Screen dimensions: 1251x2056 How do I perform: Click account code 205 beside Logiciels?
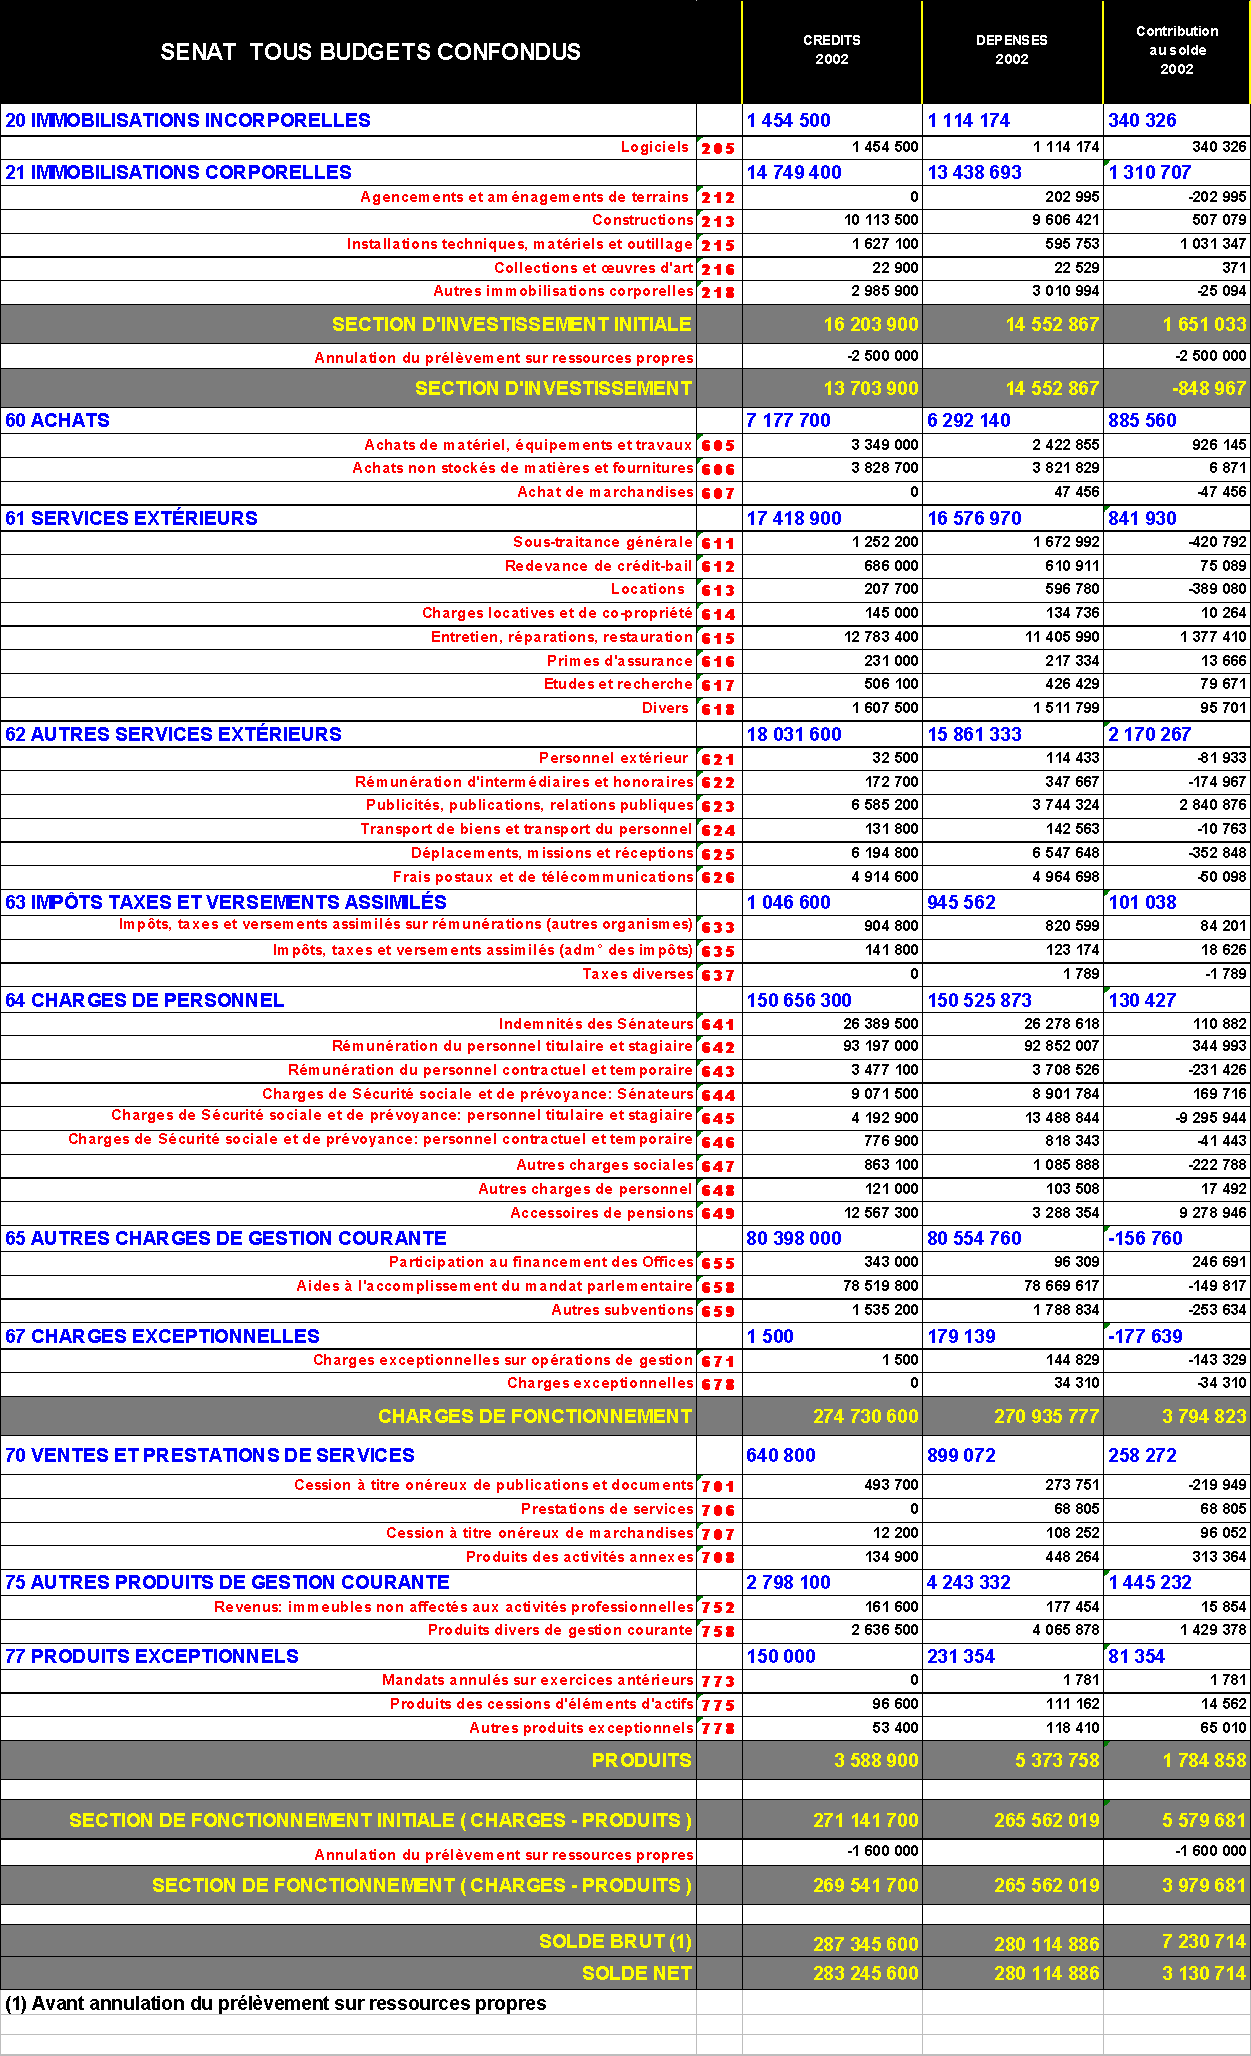[718, 148]
